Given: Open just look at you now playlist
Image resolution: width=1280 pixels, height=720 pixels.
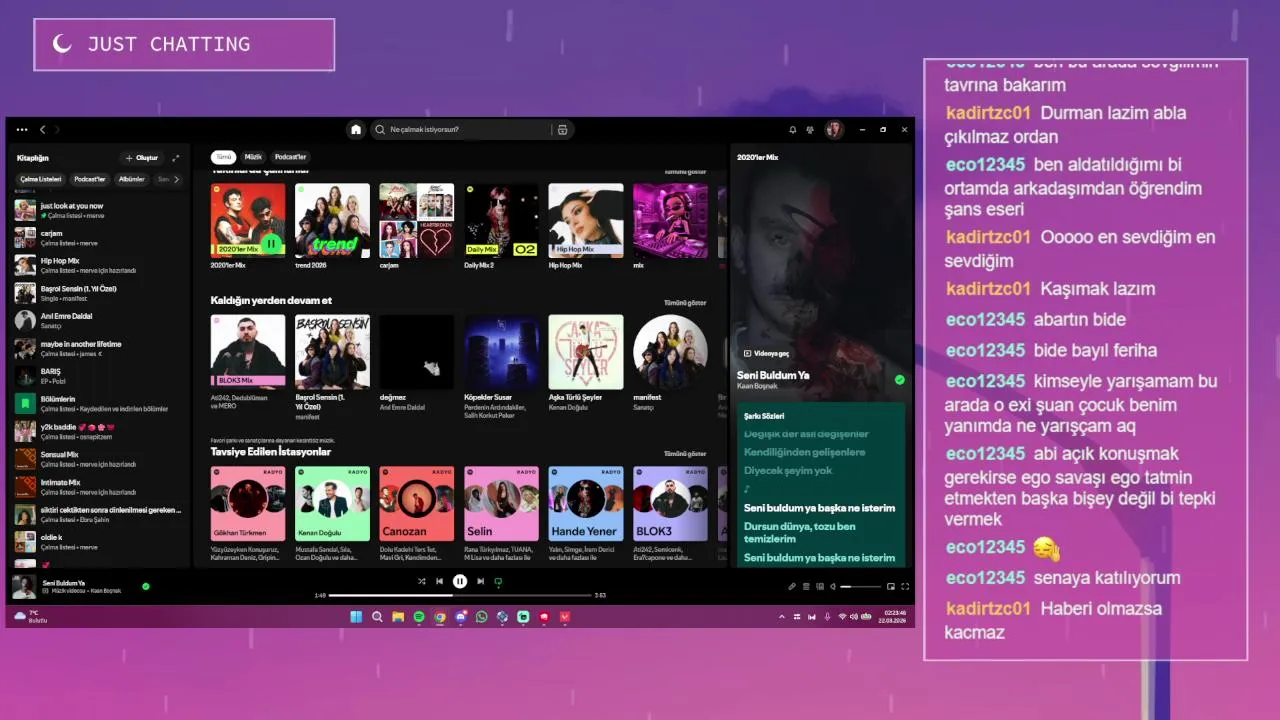Looking at the screenshot, I should 98,210.
